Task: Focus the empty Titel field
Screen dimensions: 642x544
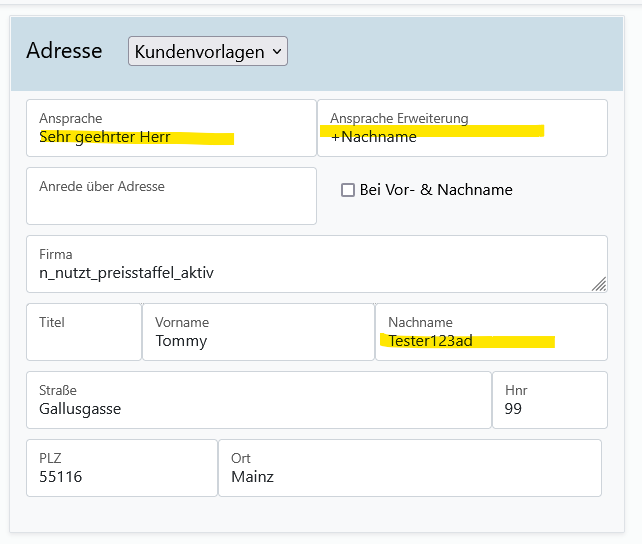Action: click(84, 341)
